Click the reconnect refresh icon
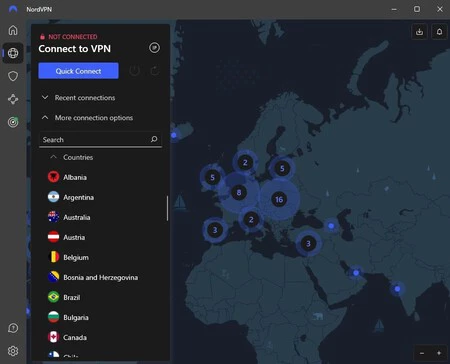 pyautogui.click(x=155, y=71)
